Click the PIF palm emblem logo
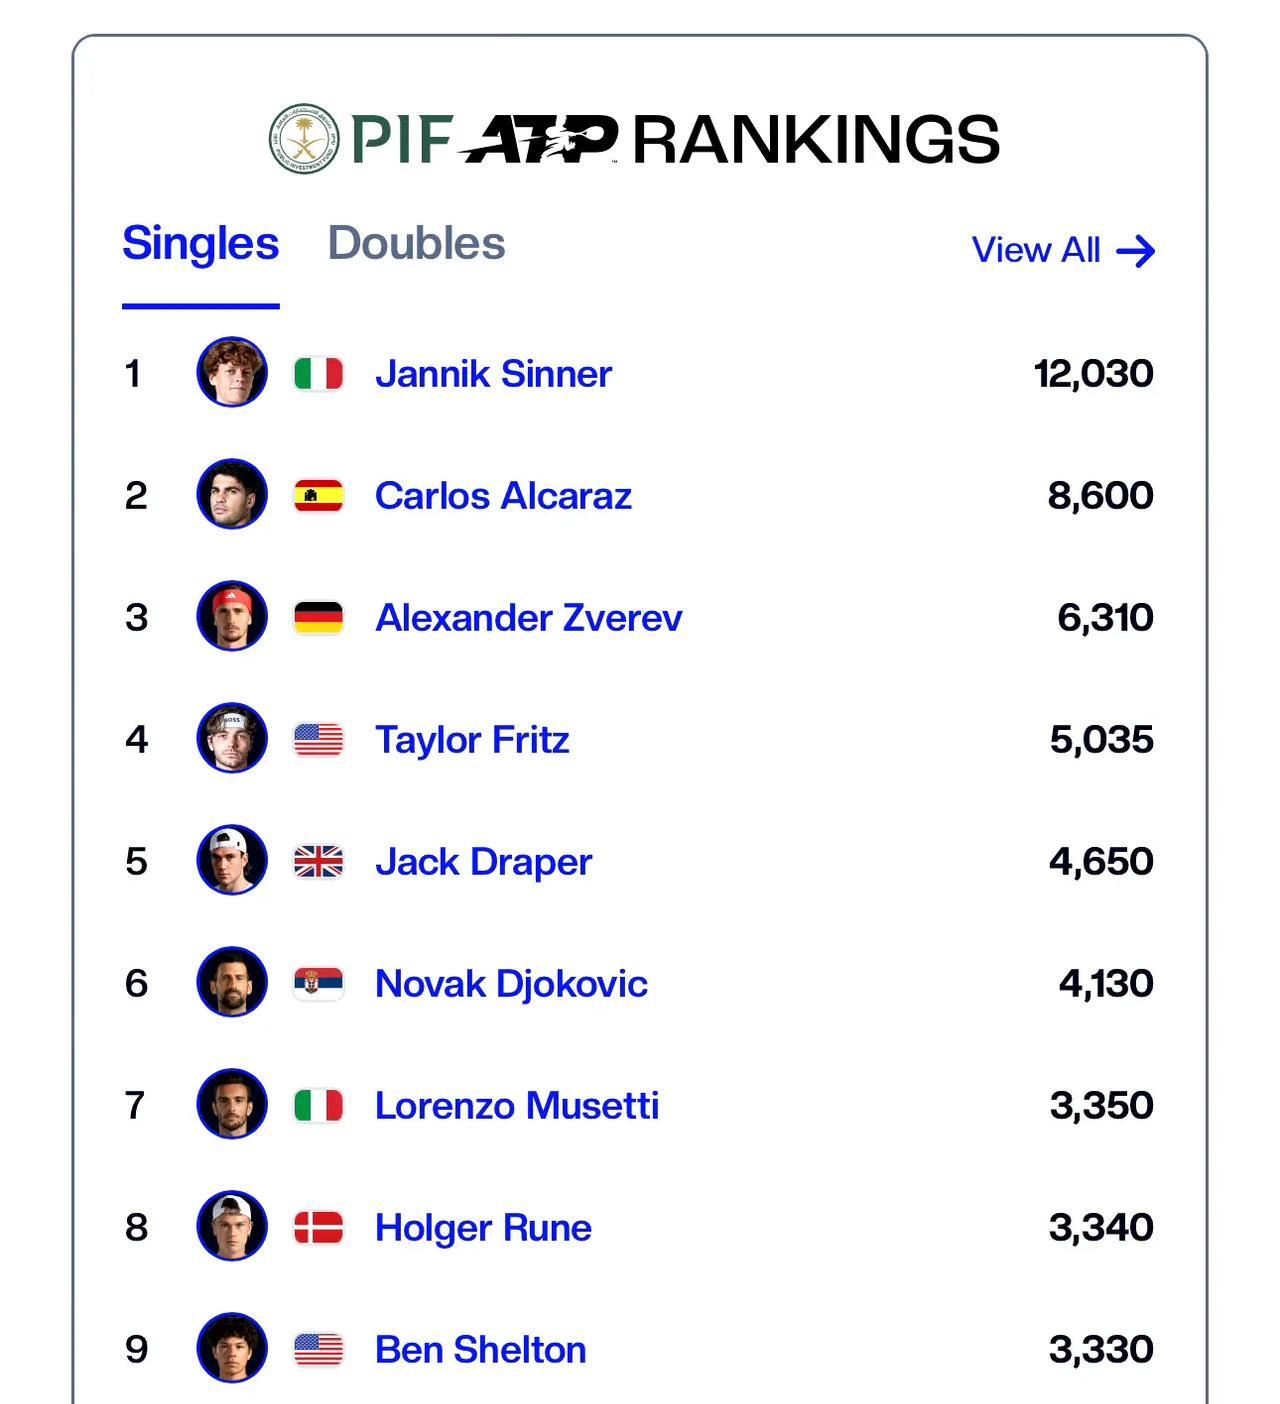Image resolution: width=1280 pixels, height=1404 pixels. pyautogui.click(x=304, y=139)
